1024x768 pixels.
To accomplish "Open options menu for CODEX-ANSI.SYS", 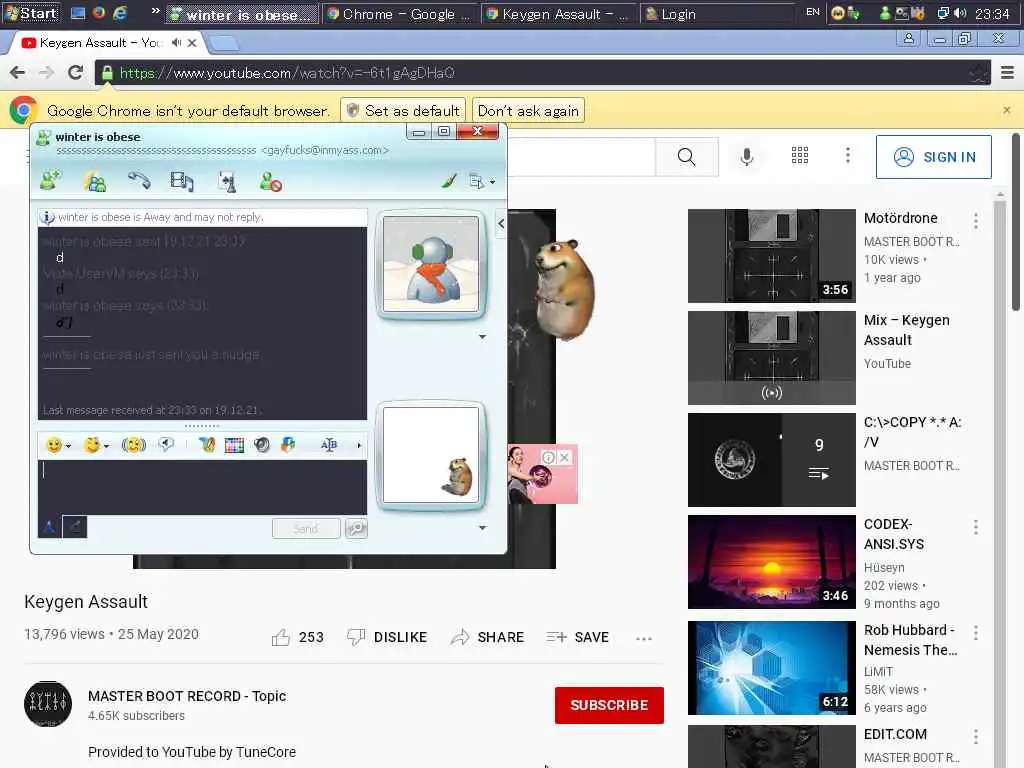I will tap(976, 527).
